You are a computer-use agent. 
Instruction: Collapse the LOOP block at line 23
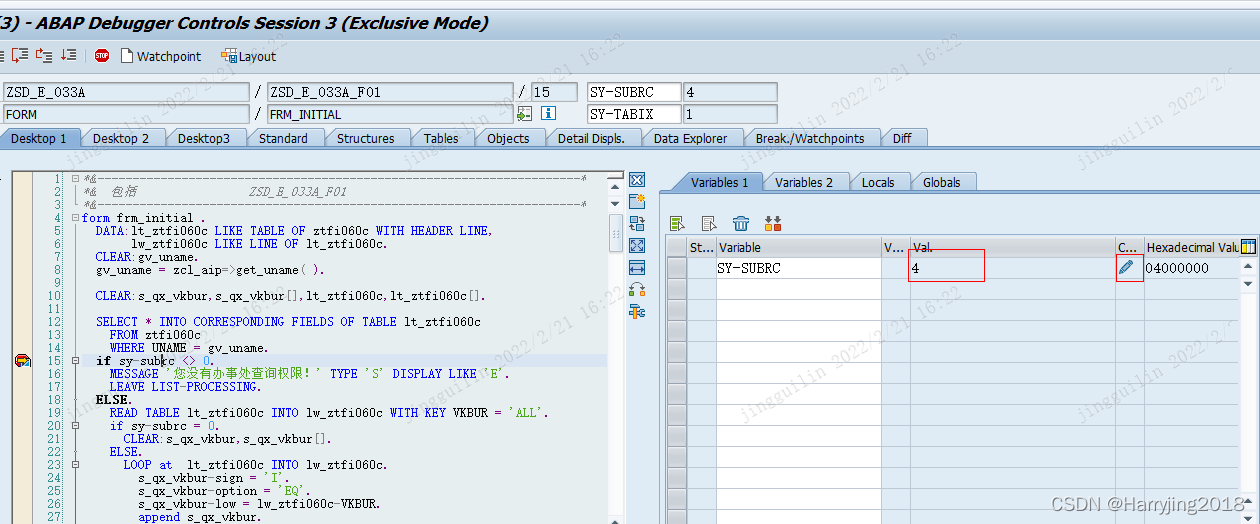coord(74,465)
